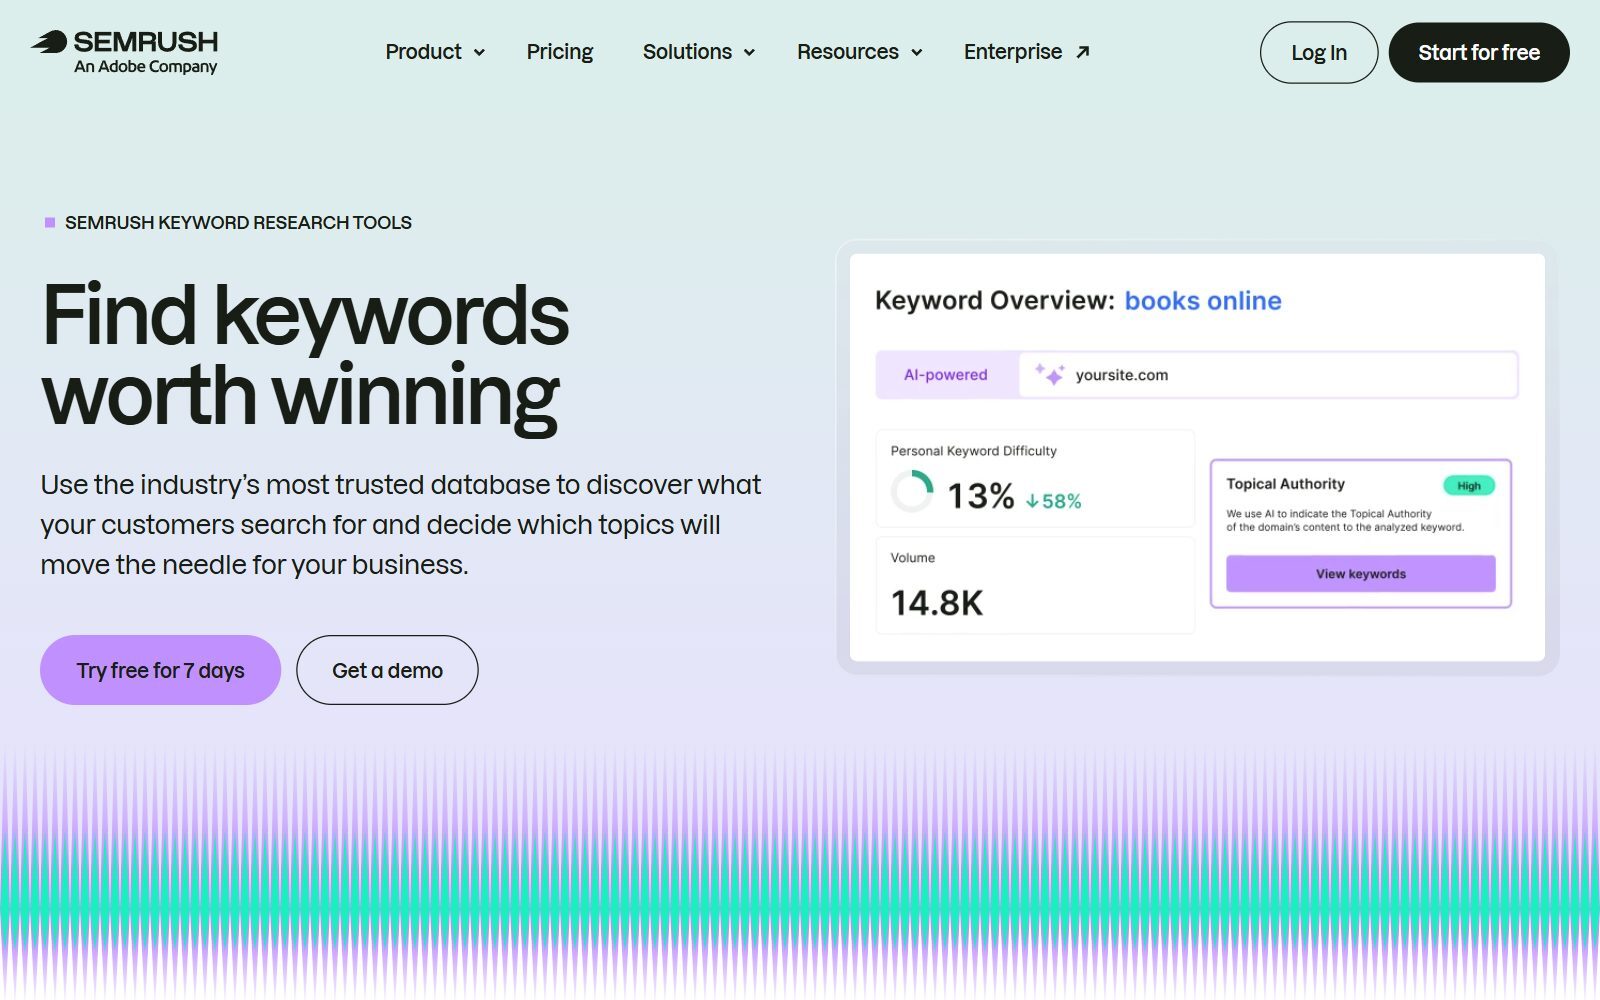Click the 'Keyword Overview:' heading text
1600x1000 pixels.
pyautogui.click(x=995, y=301)
